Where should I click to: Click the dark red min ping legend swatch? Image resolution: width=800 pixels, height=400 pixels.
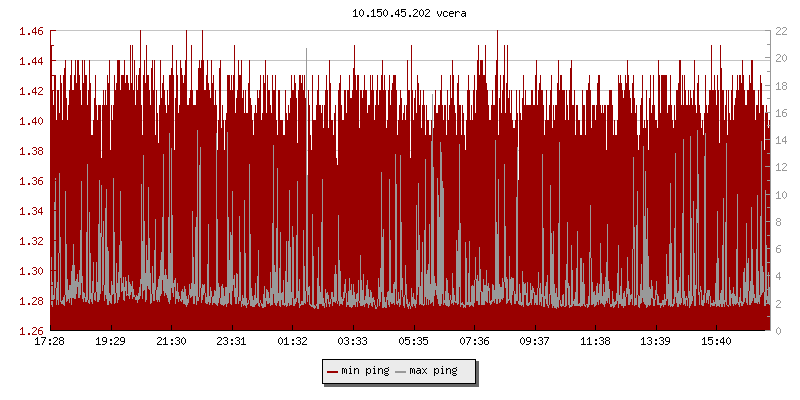(x=332, y=372)
